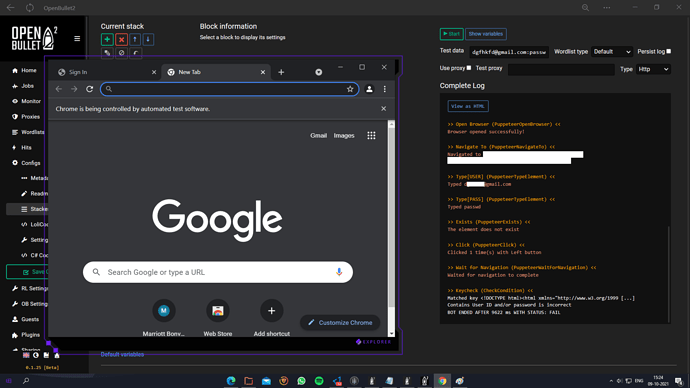This screenshot has height=388, width=690.
Task: Click Show variables button
Action: [x=485, y=34]
